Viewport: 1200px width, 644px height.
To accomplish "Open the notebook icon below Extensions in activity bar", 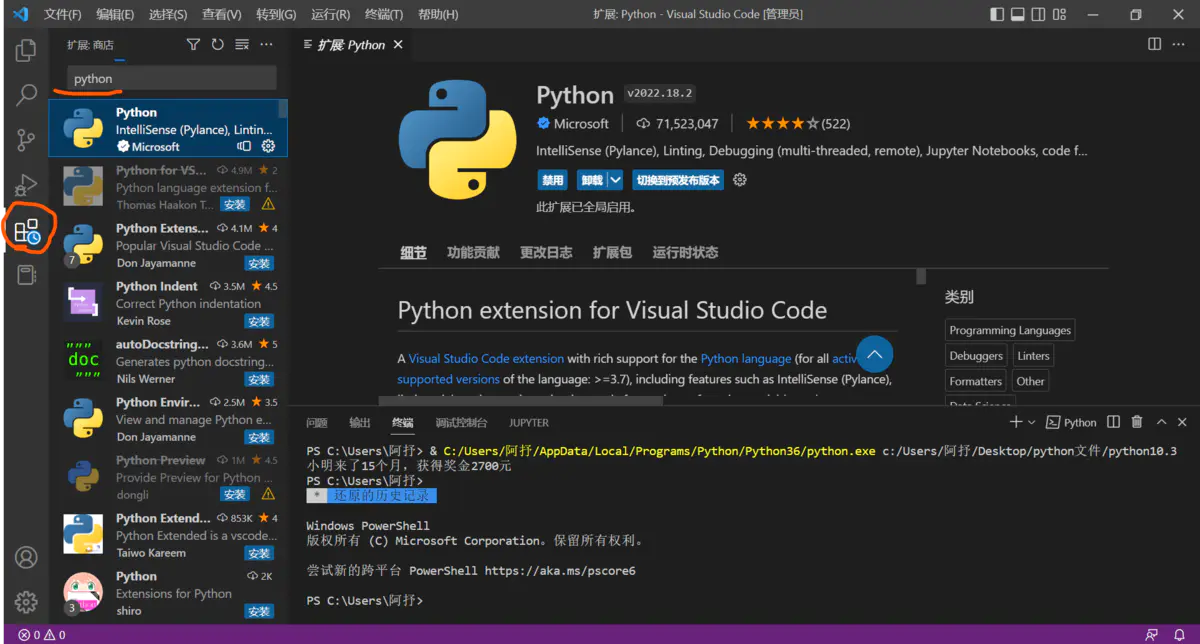I will [26, 275].
